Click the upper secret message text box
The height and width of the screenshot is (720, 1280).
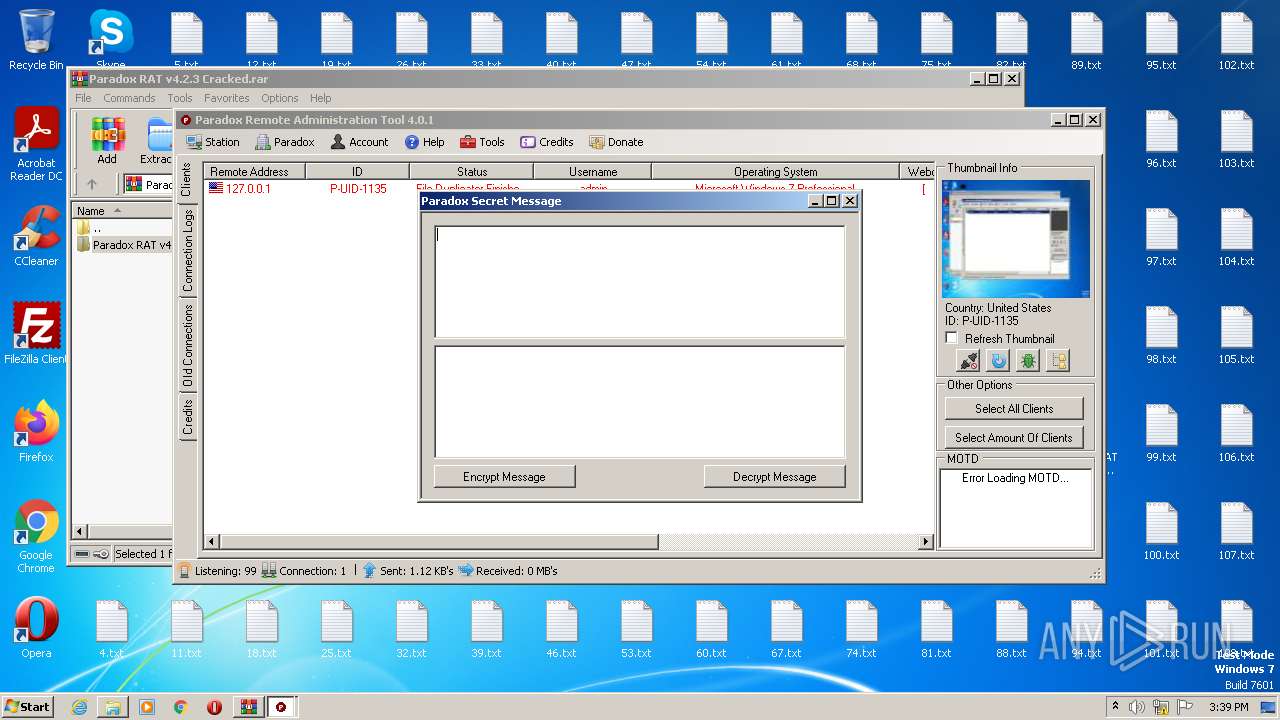639,282
